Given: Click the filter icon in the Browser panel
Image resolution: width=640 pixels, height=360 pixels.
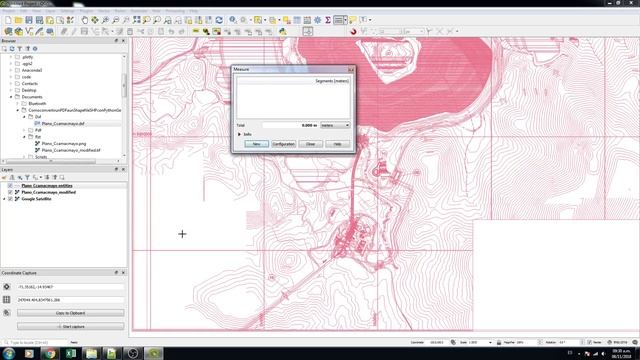Looking at the screenshot, I should tap(20, 49).
